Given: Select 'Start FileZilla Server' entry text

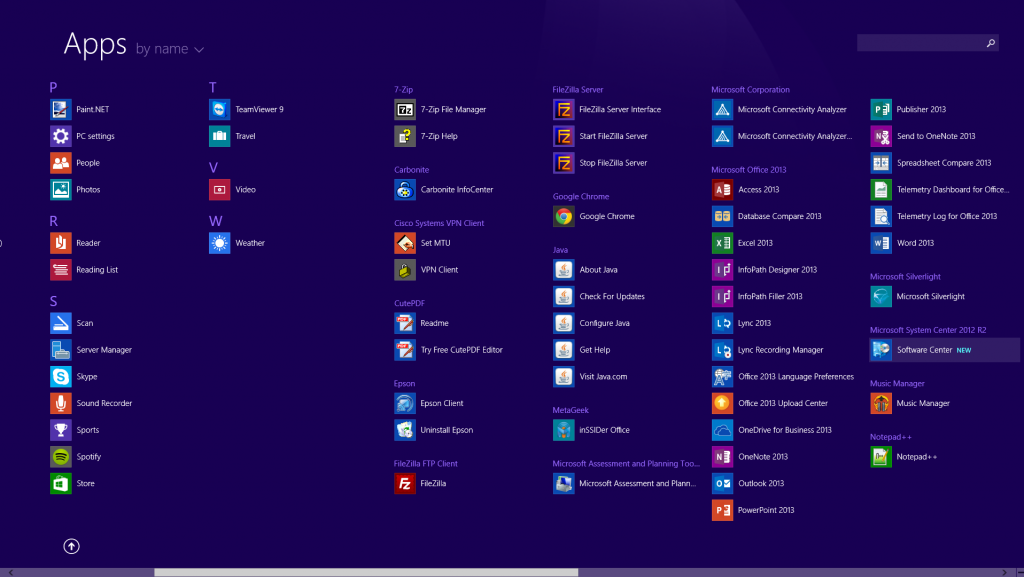Looking at the screenshot, I should [x=613, y=136].
